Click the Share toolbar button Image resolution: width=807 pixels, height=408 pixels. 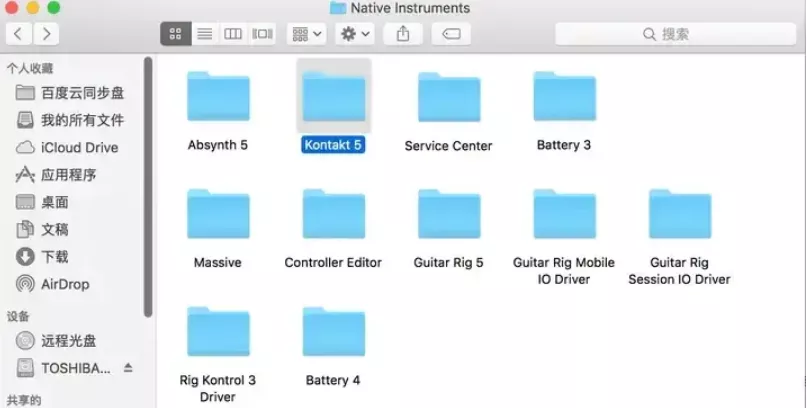[x=403, y=34]
